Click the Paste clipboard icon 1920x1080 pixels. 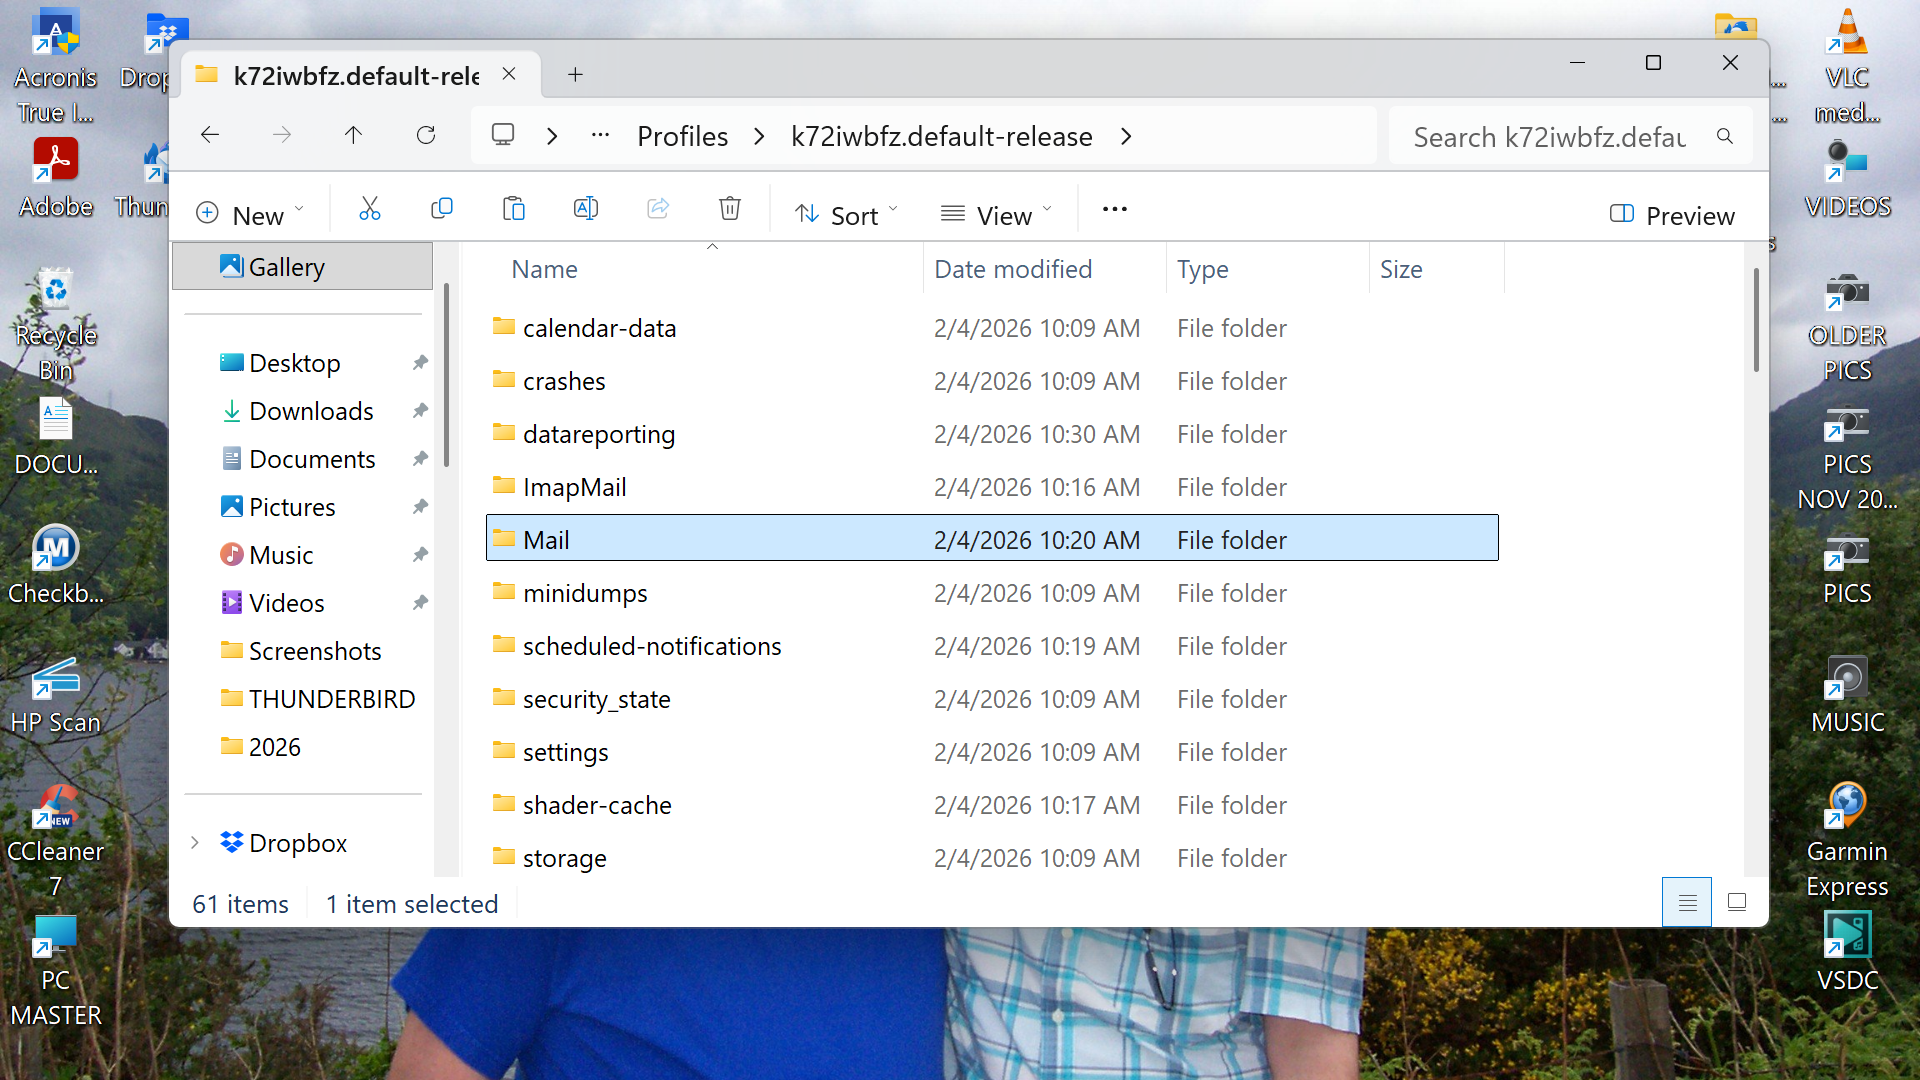[x=513, y=209]
